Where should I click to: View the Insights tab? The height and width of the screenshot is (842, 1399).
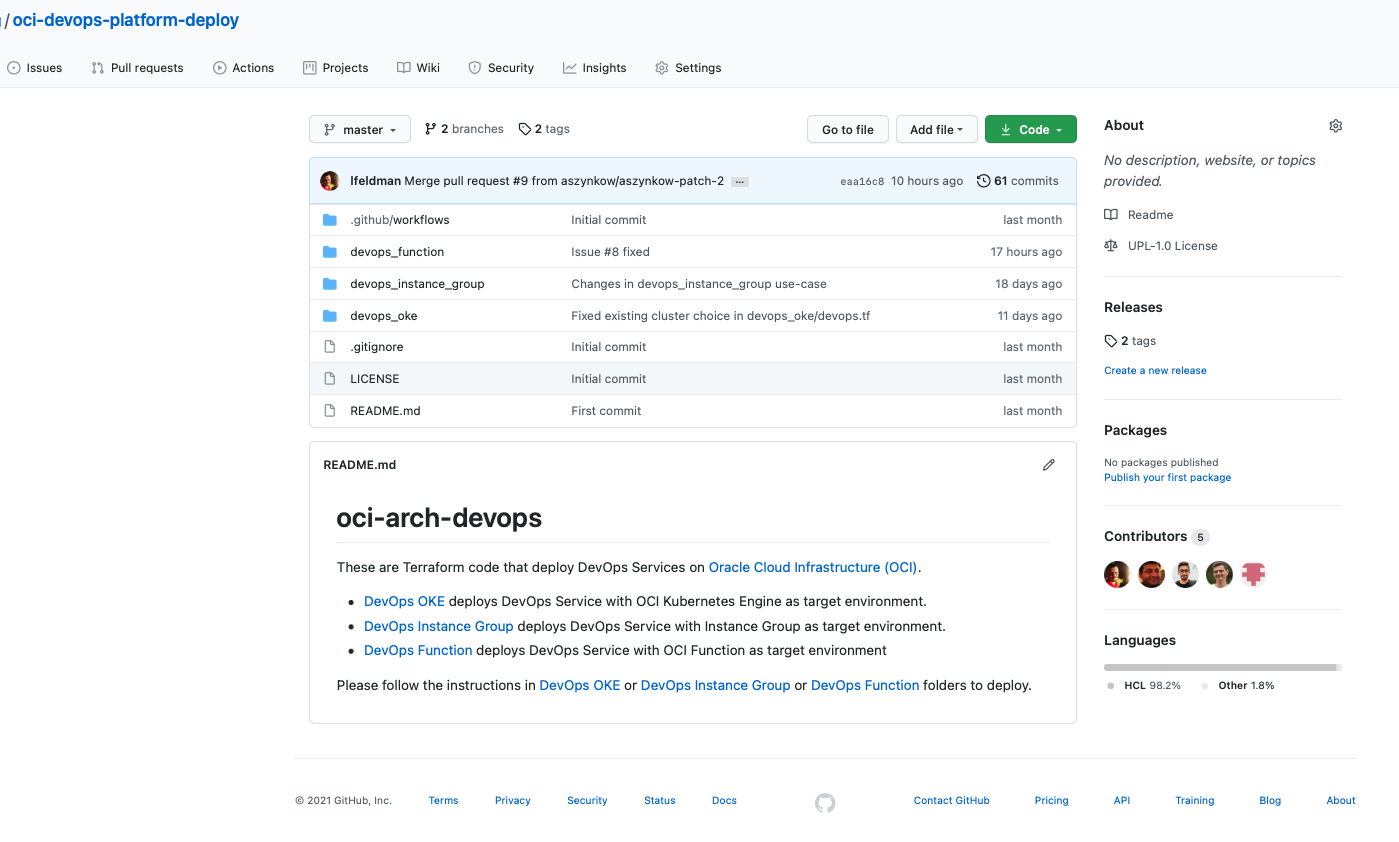594,68
